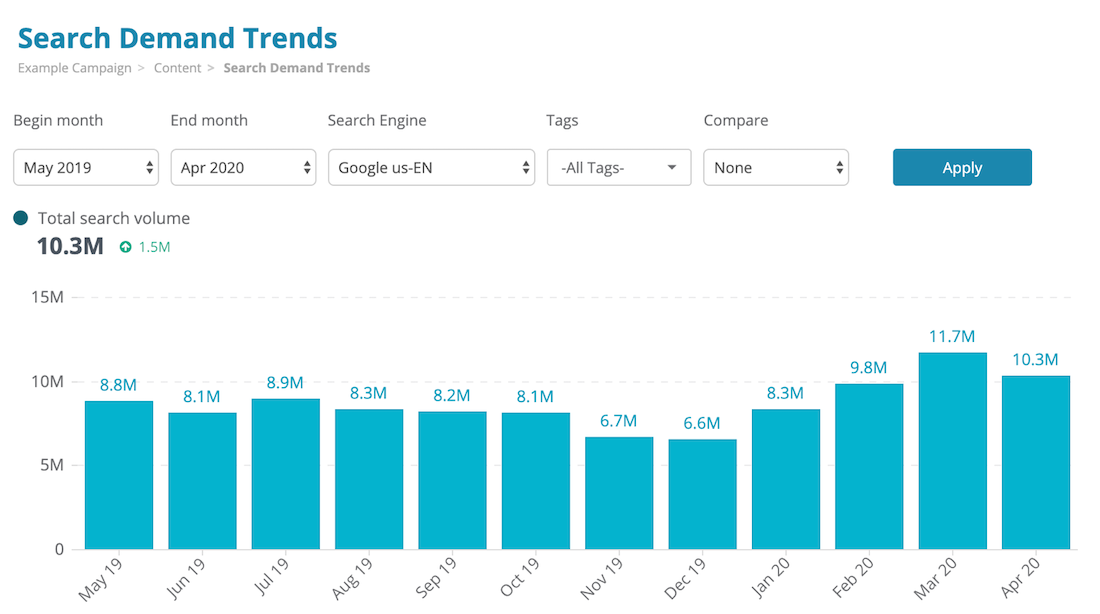Open the All Tags dropdown
Image resolution: width=1100 pixels, height=614 pixels.
[619, 168]
